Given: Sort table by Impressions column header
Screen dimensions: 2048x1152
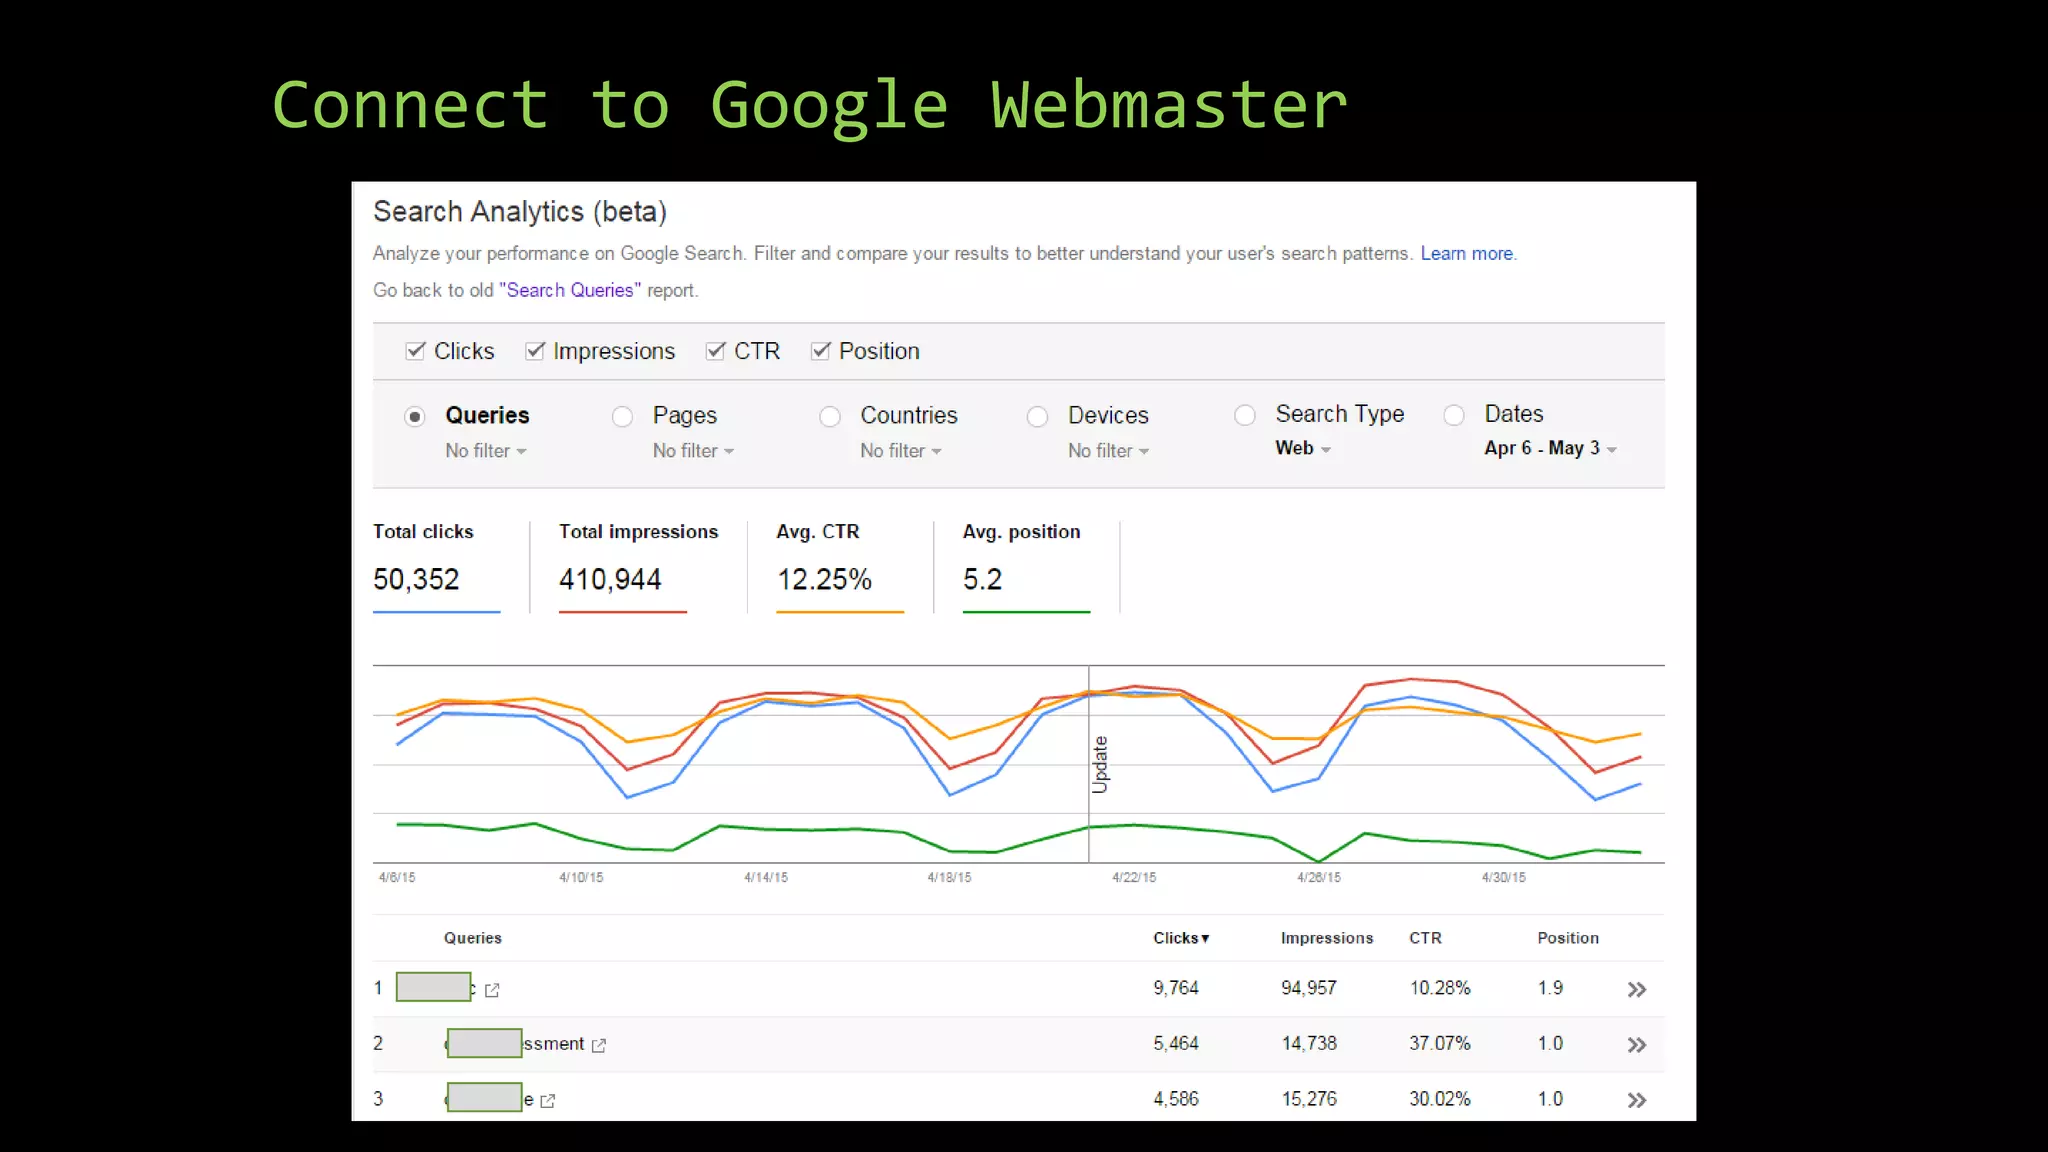Looking at the screenshot, I should click(x=1327, y=938).
